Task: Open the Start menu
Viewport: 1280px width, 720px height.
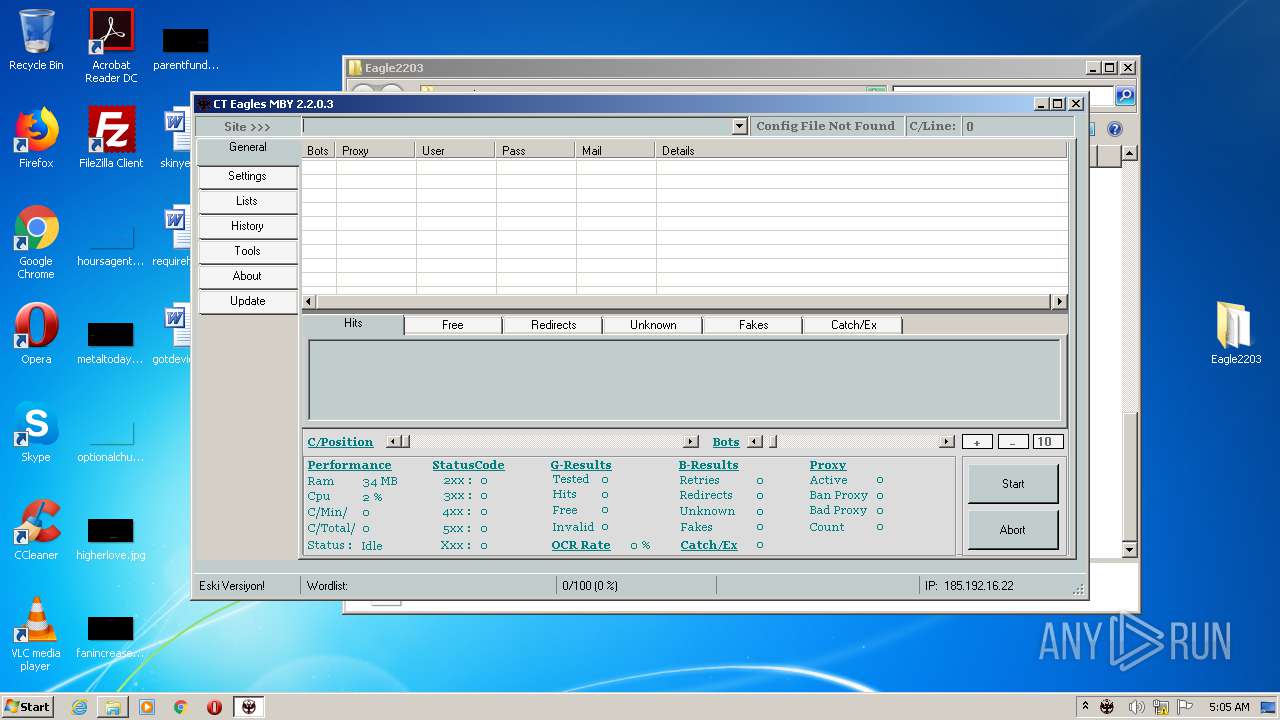Action: click(x=27, y=707)
